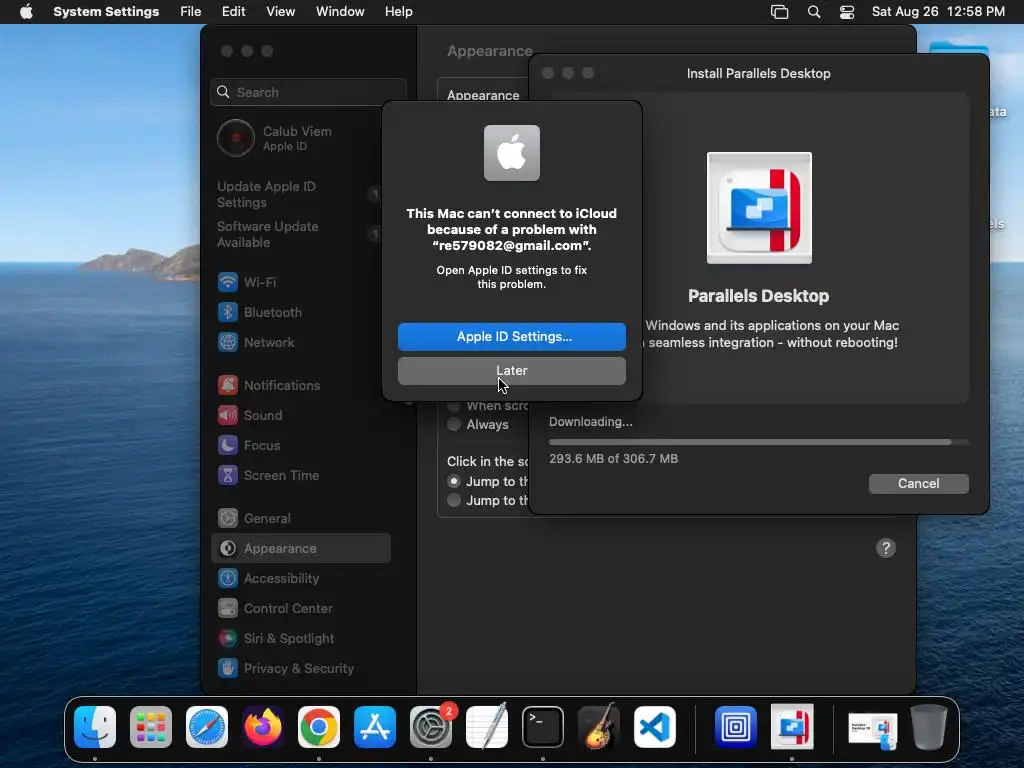
Task: Click the Parallels download progress bar
Action: click(x=758, y=442)
